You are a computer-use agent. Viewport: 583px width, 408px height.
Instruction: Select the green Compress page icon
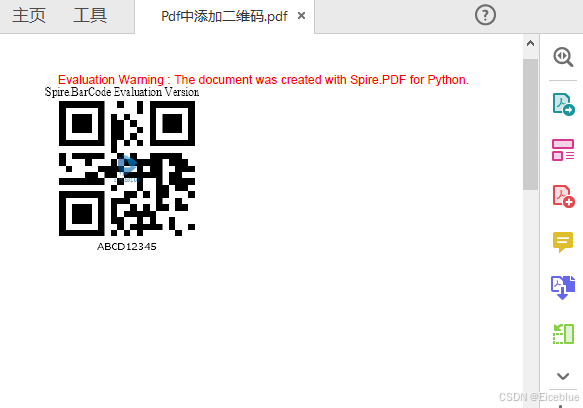coord(563,334)
